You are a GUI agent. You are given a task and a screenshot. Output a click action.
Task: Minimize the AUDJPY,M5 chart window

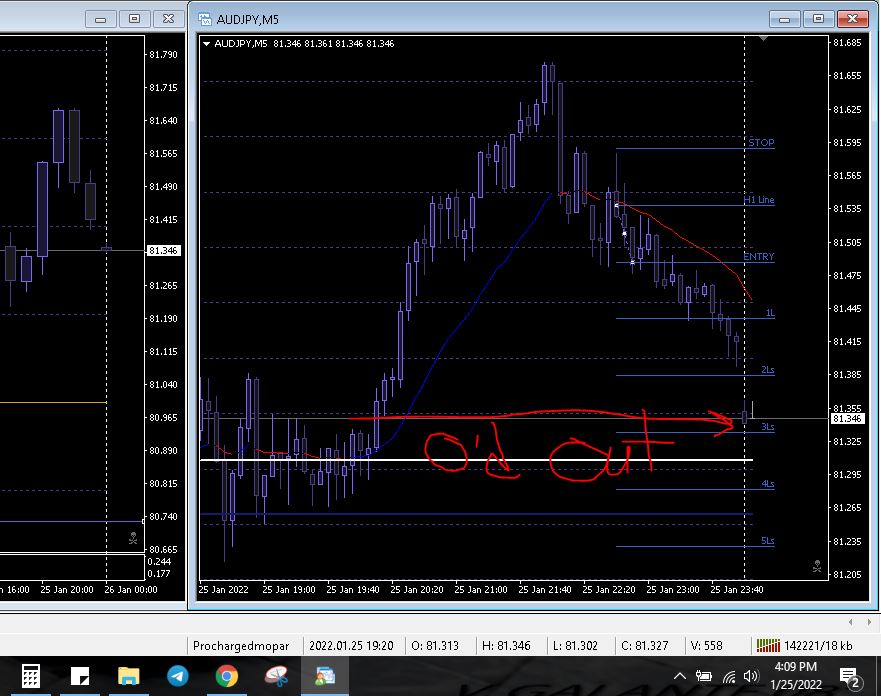click(785, 19)
